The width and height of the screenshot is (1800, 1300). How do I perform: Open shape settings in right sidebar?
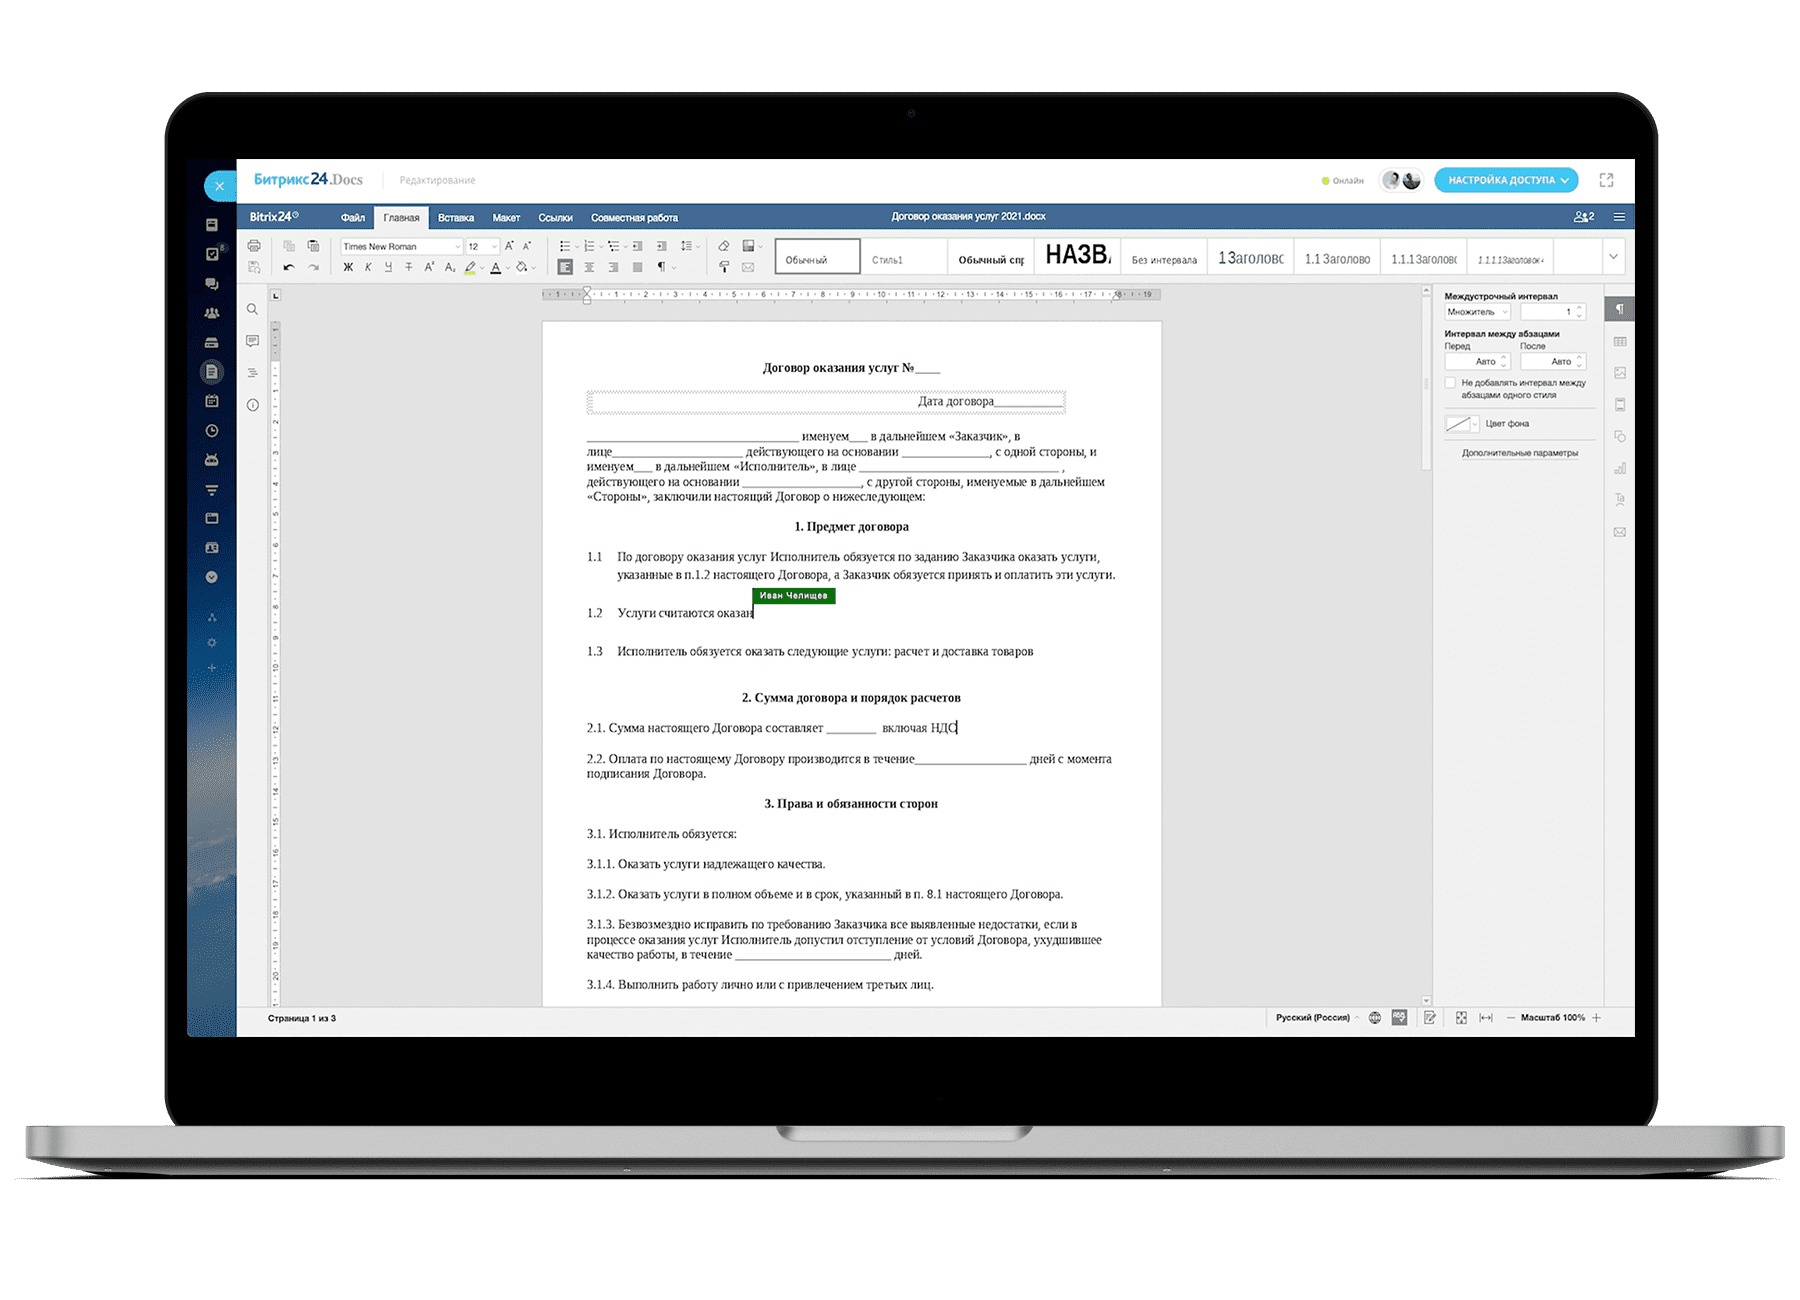pos(1620,436)
